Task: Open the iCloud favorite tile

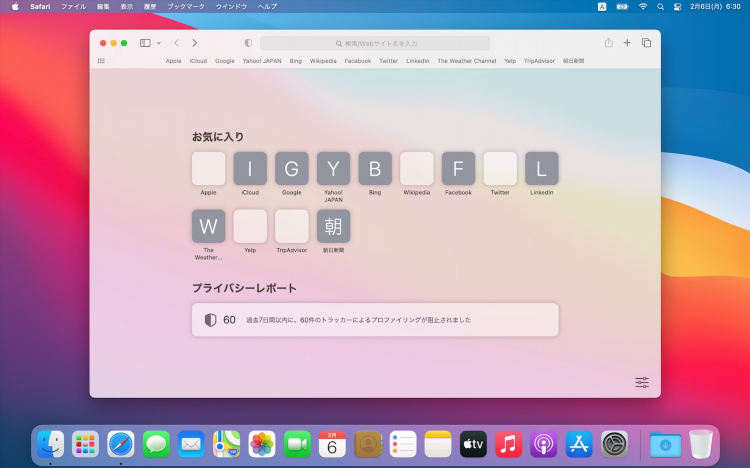Action: [x=250, y=168]
